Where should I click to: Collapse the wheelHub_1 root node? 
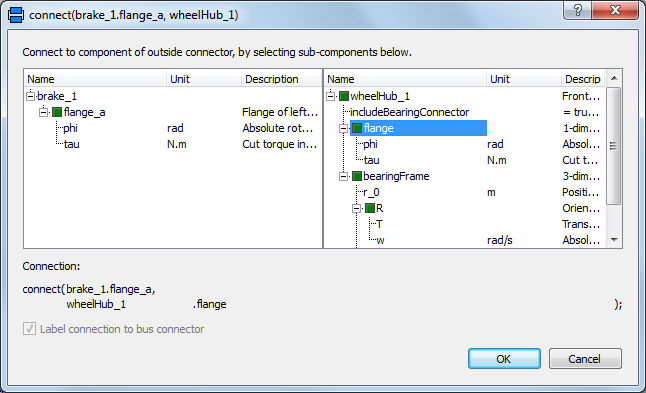[330, 96]
